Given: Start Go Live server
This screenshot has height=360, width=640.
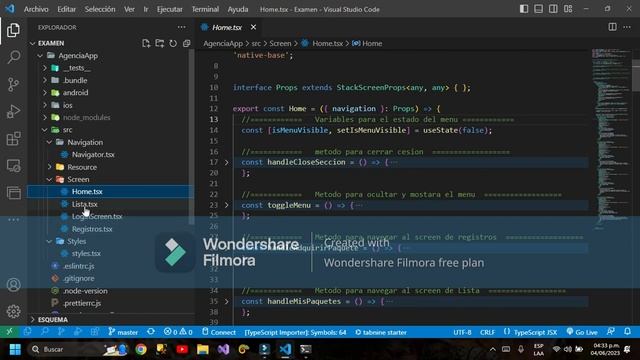Looking at the screenshot, I should [582, 332].
